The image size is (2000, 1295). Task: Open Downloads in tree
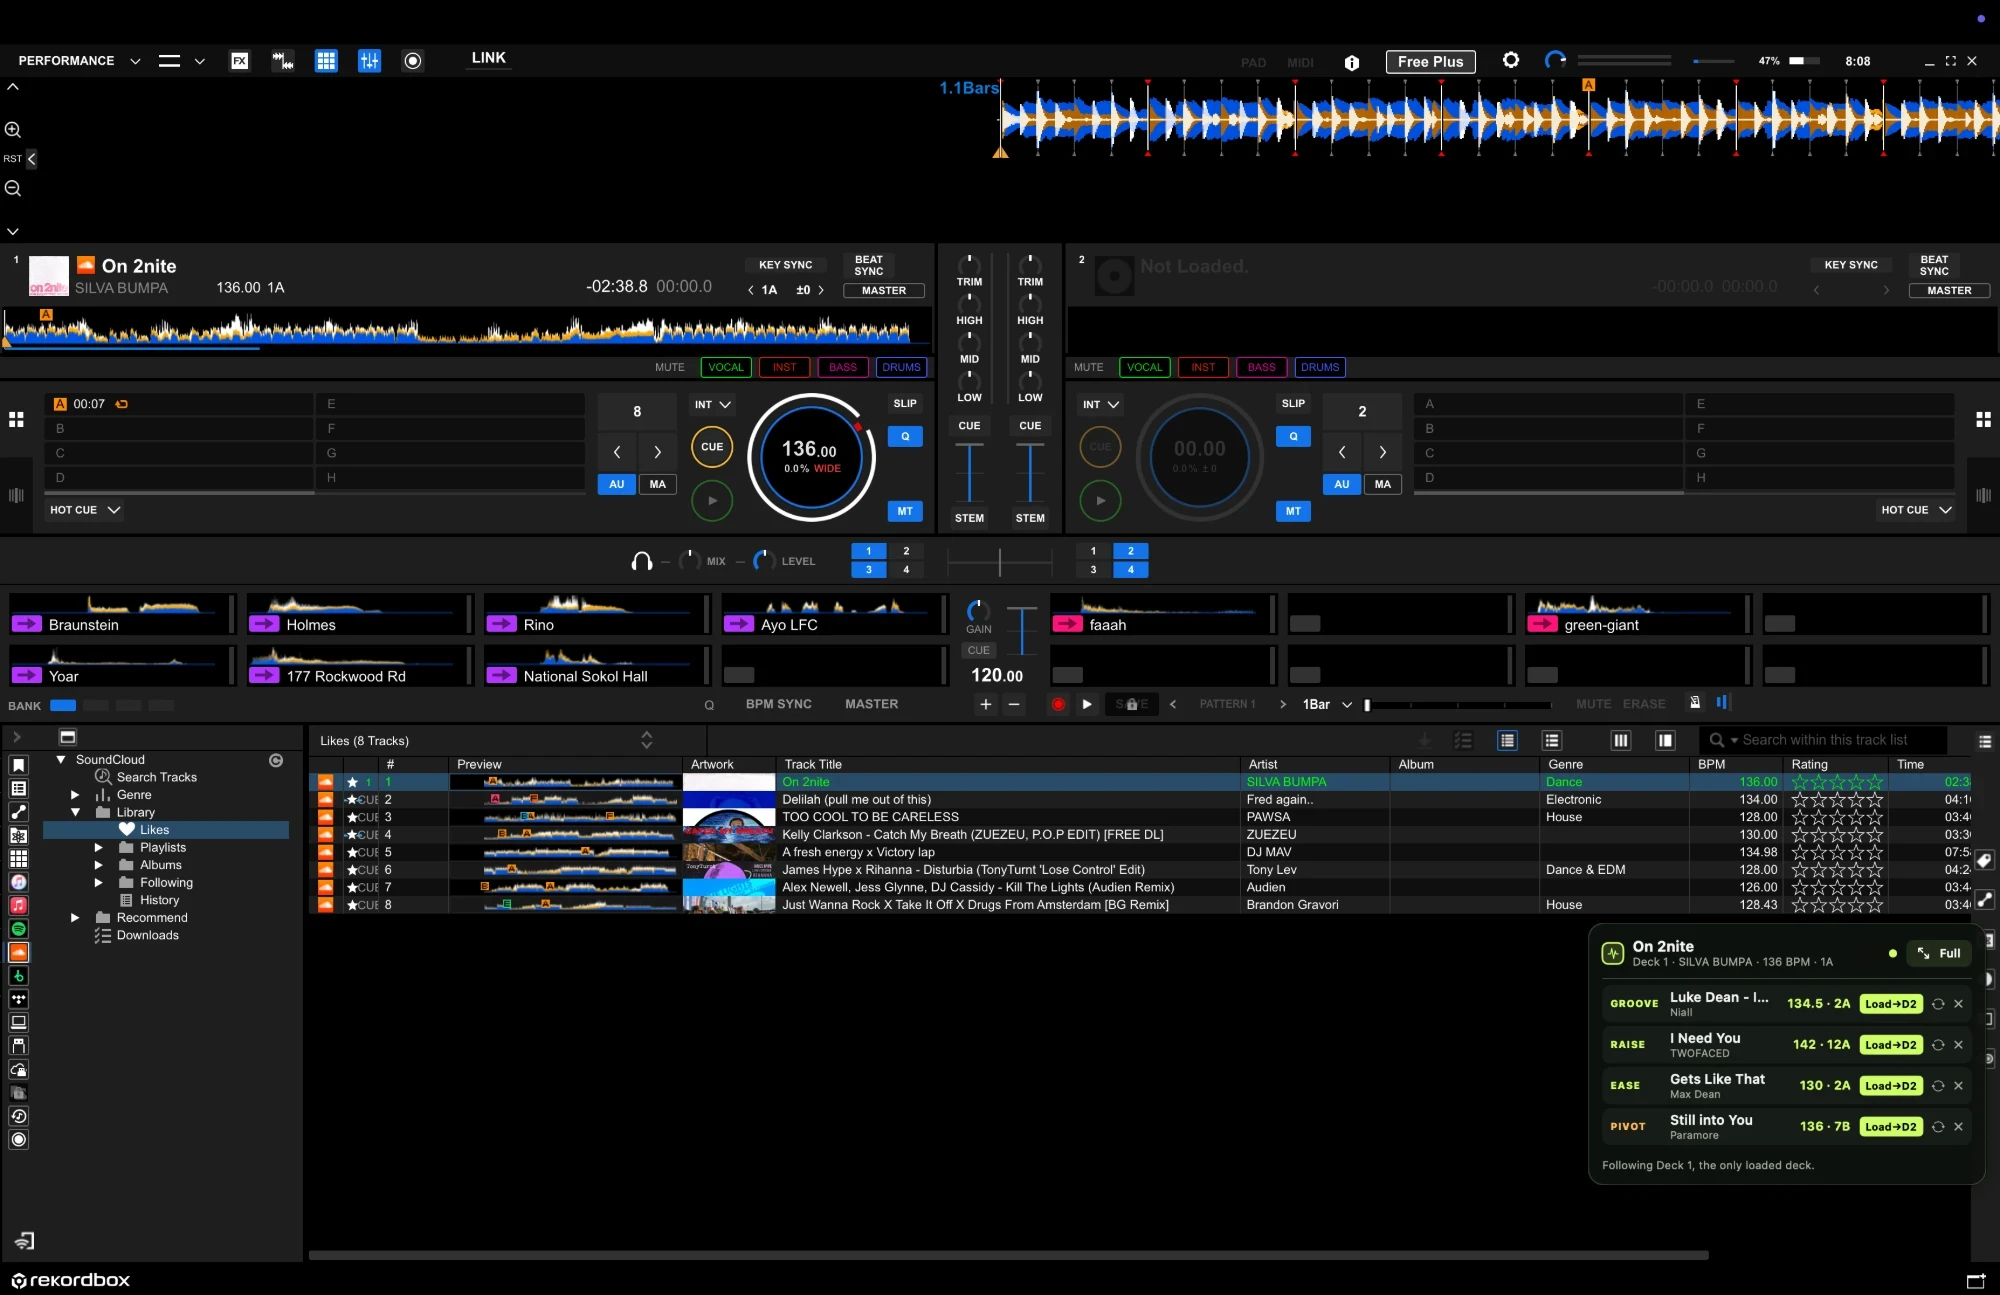[x=147, y=935]
